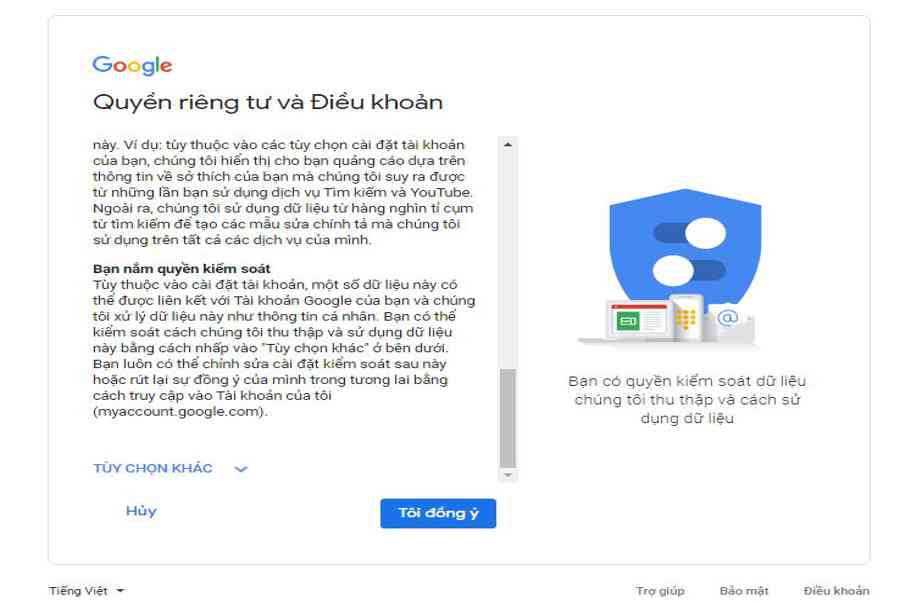Screen dimensions: 900x603
Task: Click the scrollbar track above the thumb
Action: pyautogui.click(x=507, y=260)
